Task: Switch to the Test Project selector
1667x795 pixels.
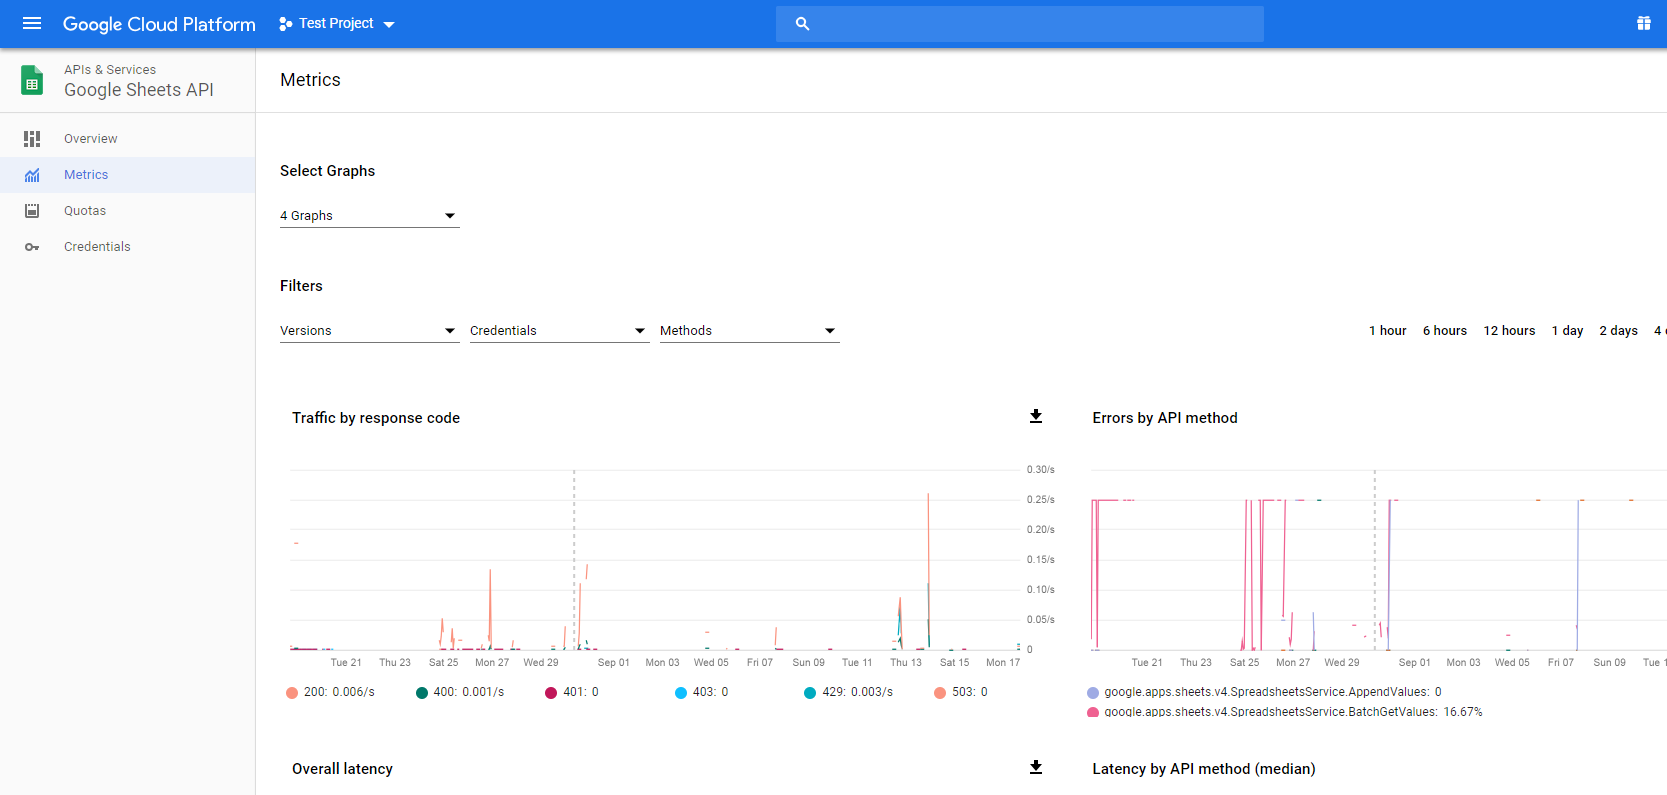Action: coord(337,24)
